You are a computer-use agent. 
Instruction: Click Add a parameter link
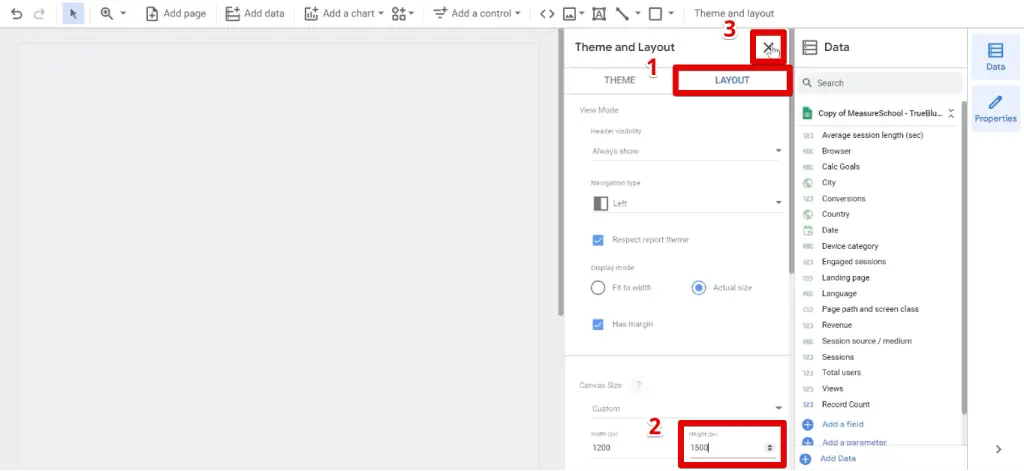(x=854, y=442)
